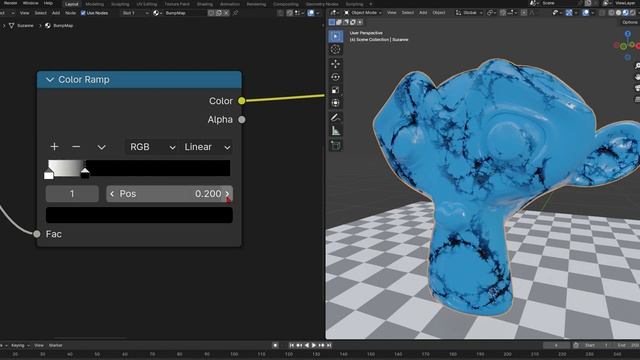Play the animation in reverse
The height and width of the screenshot is (360, 640).
307,345
